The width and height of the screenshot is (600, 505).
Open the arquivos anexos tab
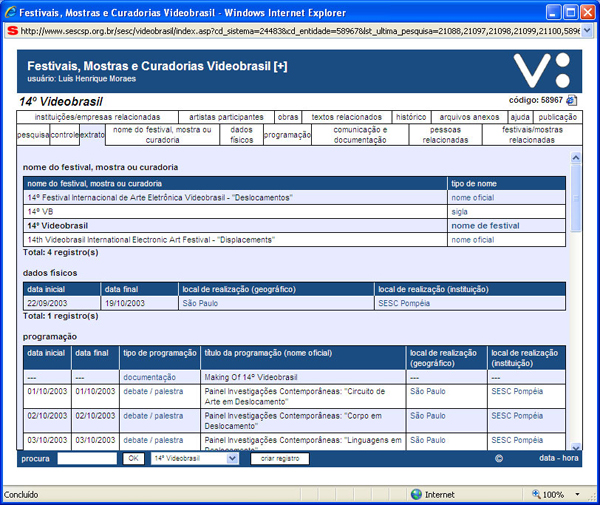click(469, 117)
